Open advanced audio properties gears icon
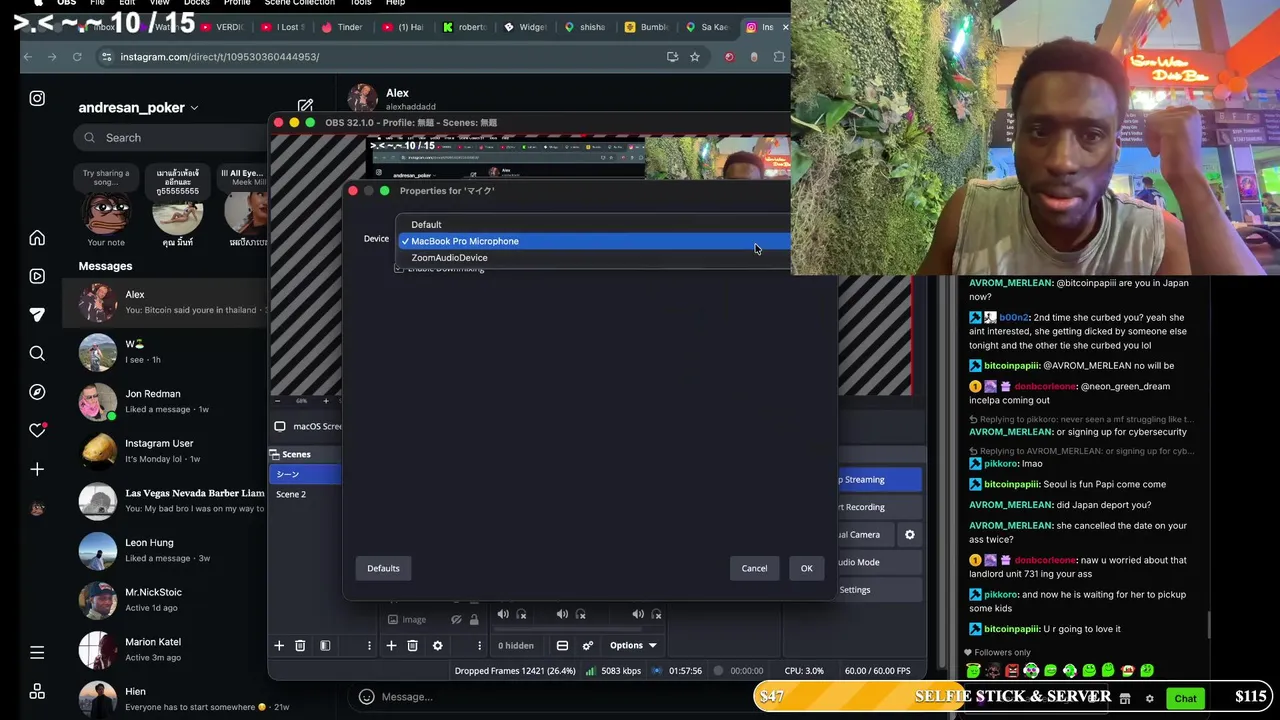The width and height of the screenshot is (1280, 720). [x=588, y=646]
